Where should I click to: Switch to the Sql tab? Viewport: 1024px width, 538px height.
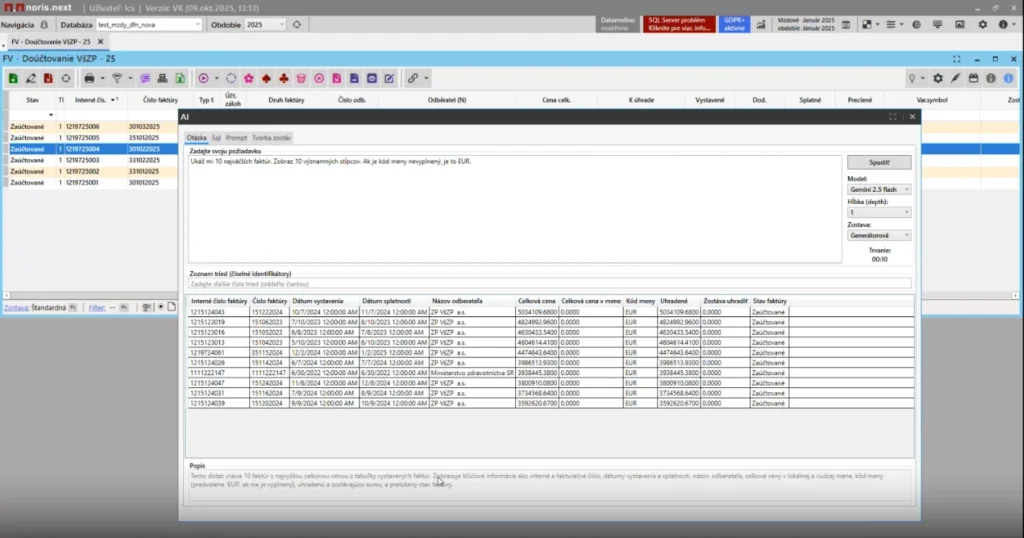(x=216, y=137)
